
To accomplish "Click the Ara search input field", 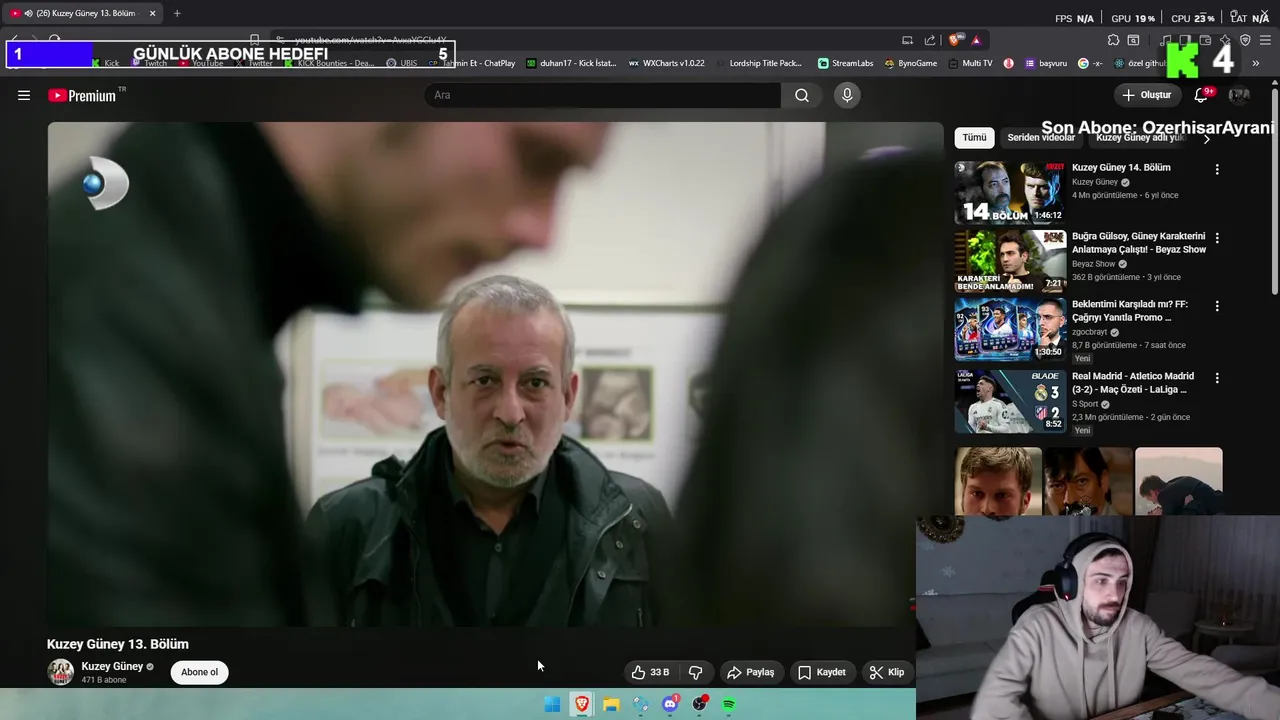I will coord(602,95).
